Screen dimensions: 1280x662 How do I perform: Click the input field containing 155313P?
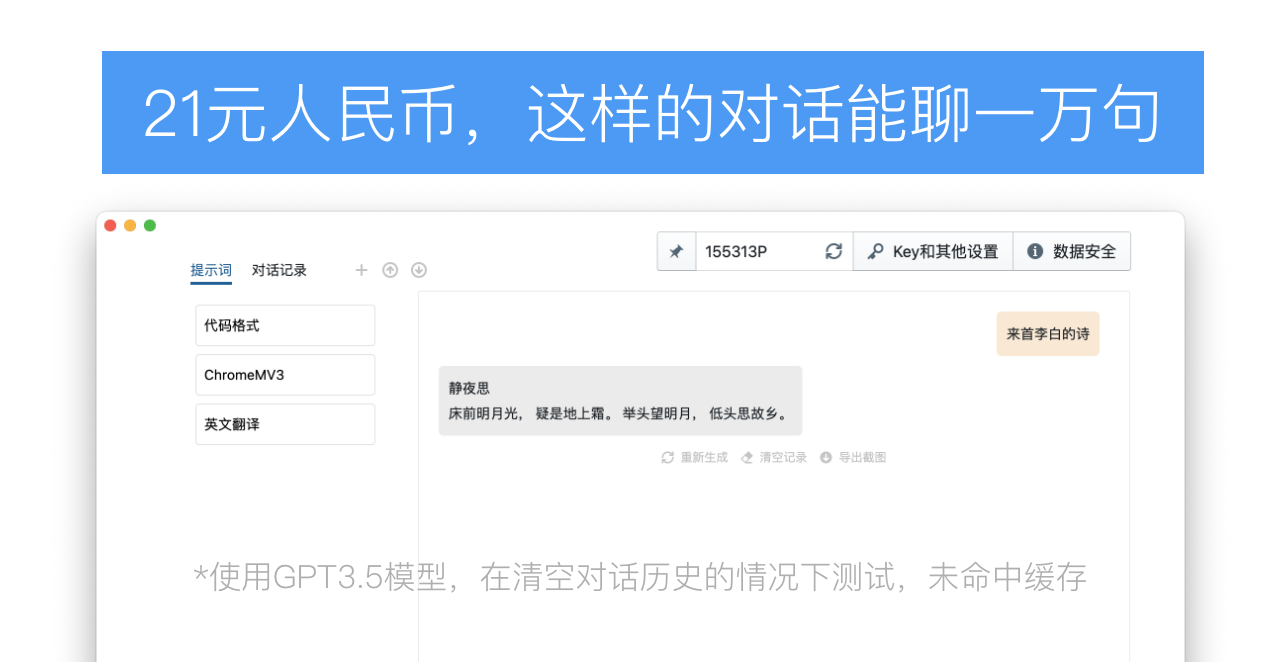pos(758,252)
